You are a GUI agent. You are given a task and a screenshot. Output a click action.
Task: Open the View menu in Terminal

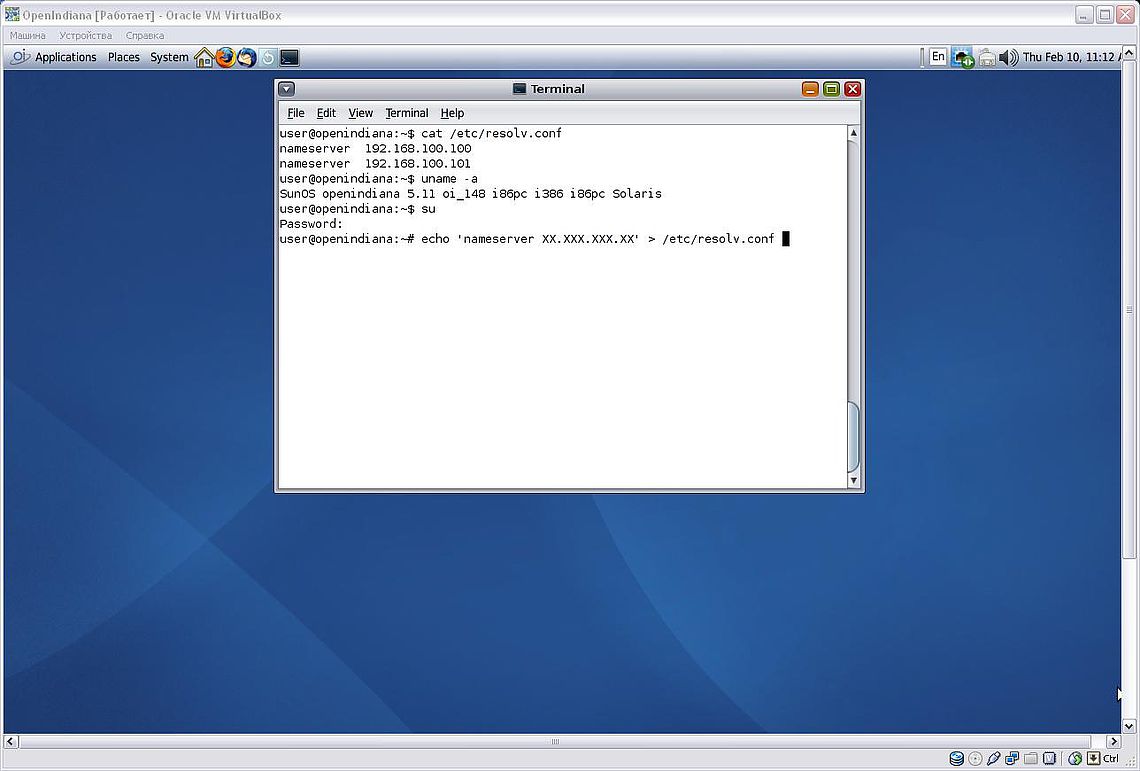360,113
